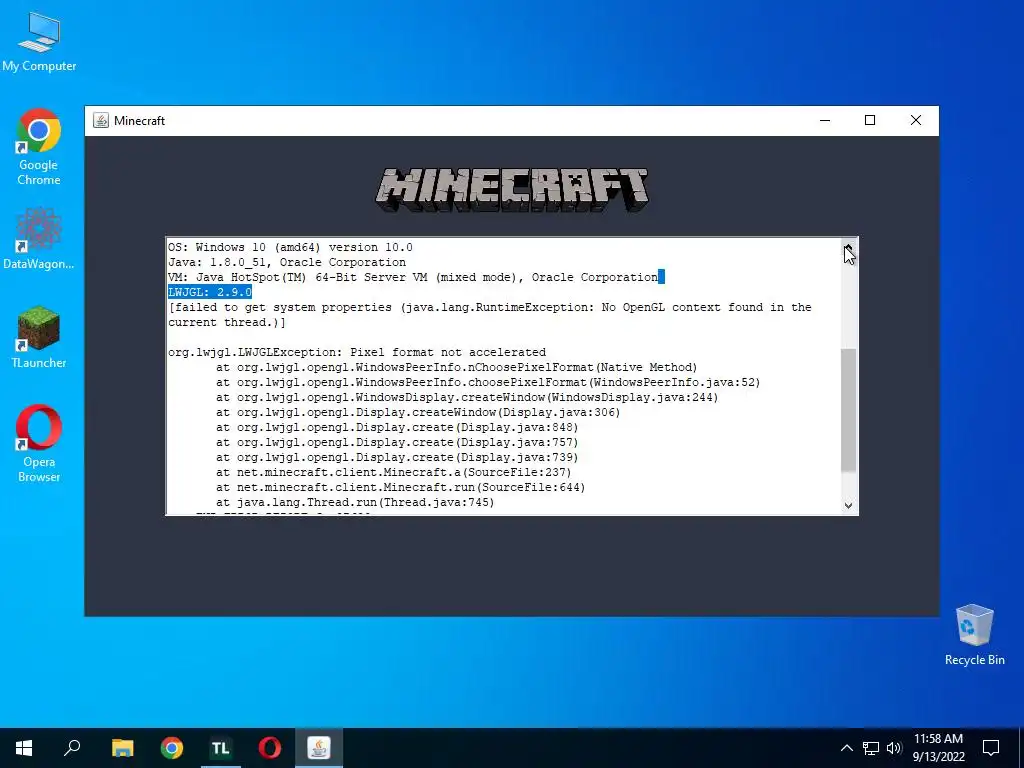
Task: Open Opera from the taskbar
Action: click(x=270, y=748)
